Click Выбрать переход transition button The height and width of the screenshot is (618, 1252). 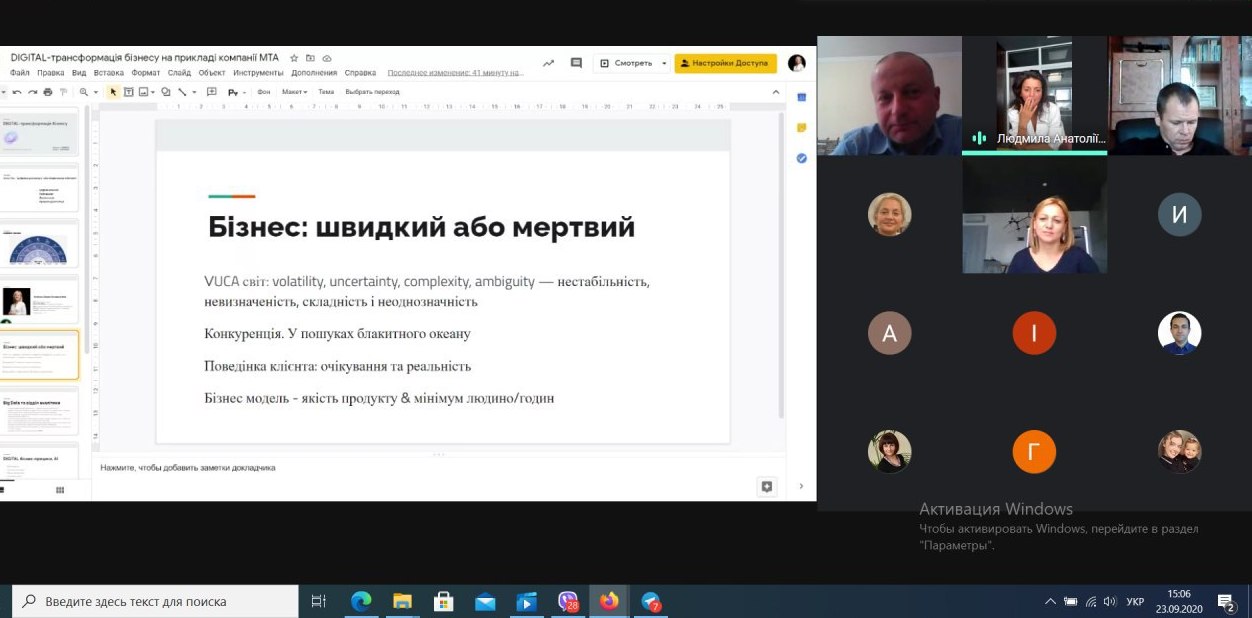click(372, 92)
